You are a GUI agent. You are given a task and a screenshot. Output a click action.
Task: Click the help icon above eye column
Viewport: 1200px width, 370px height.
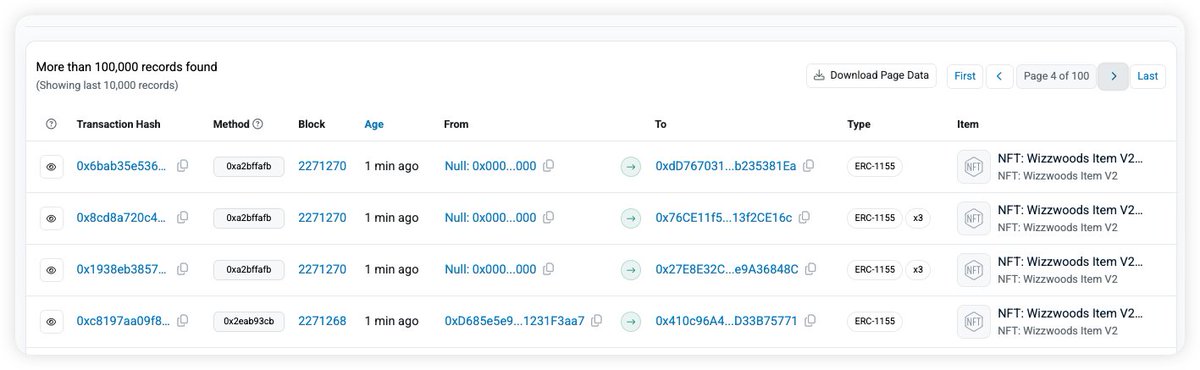51,124
